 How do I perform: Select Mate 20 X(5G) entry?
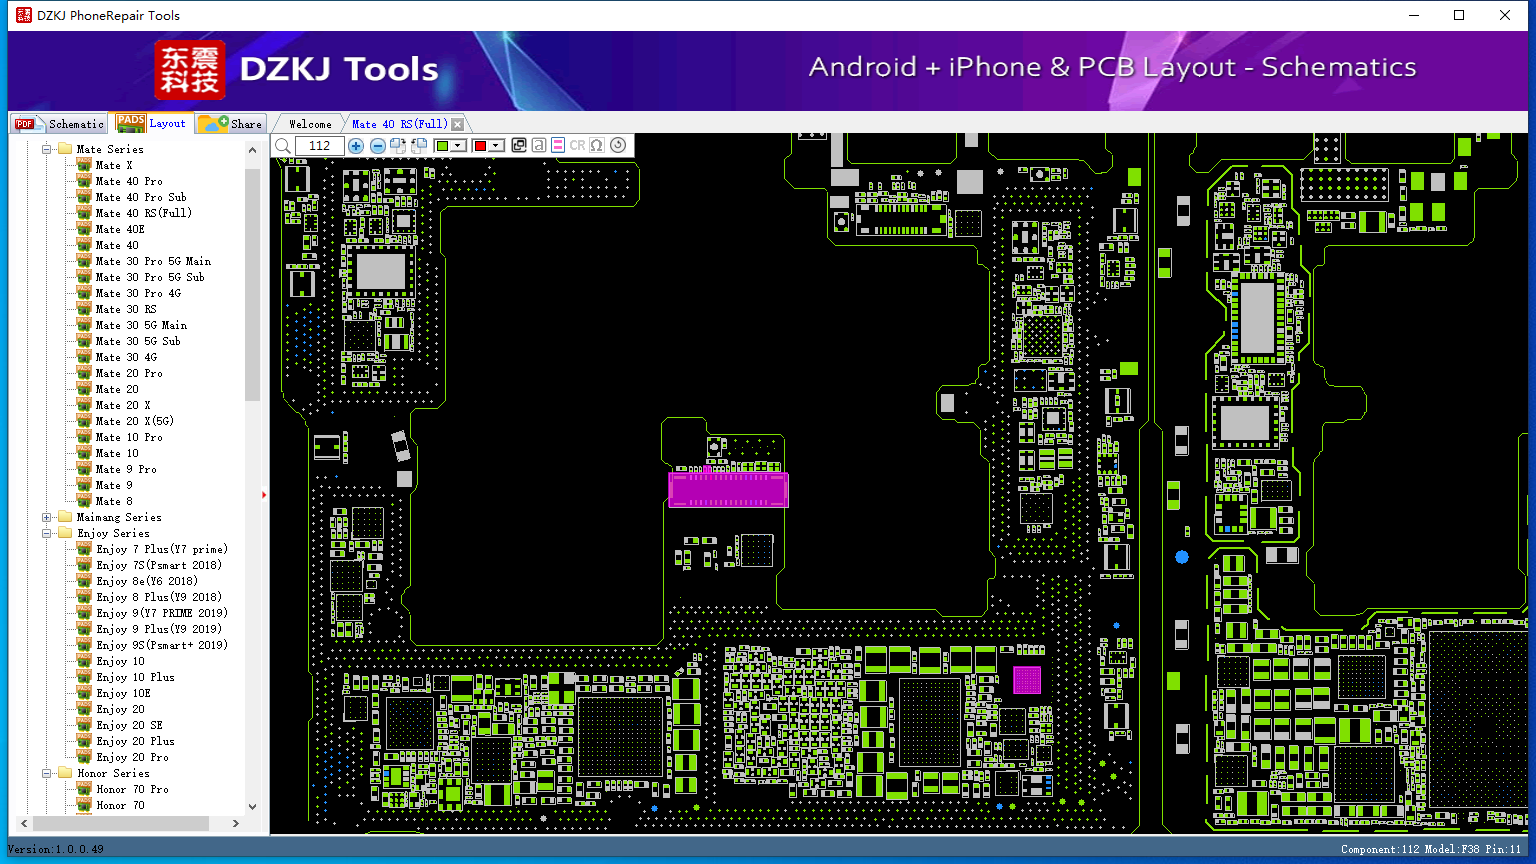pos(135,421)
